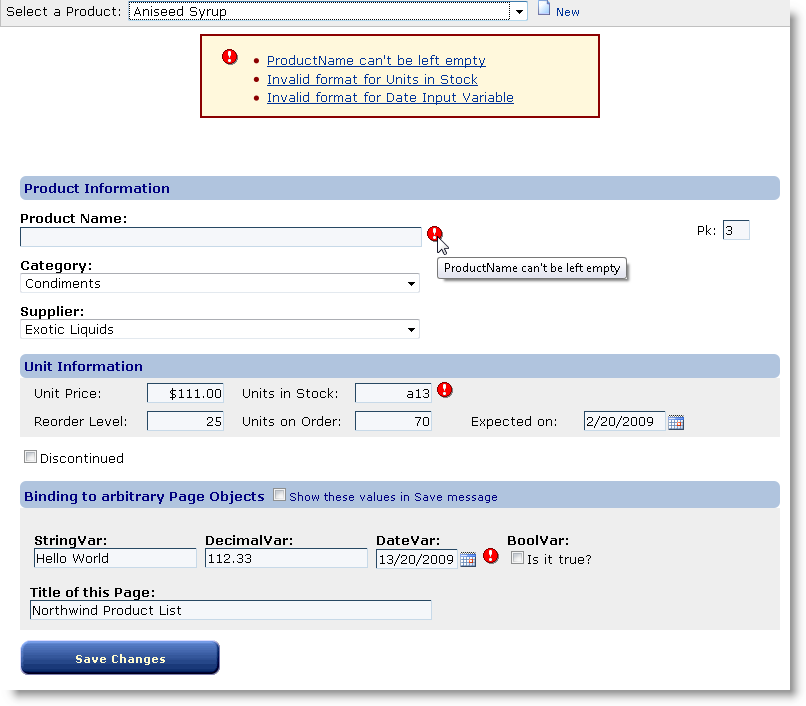Expand the Category dropdown showing Condiments
806x706 pixels.
tap(411, 284)
